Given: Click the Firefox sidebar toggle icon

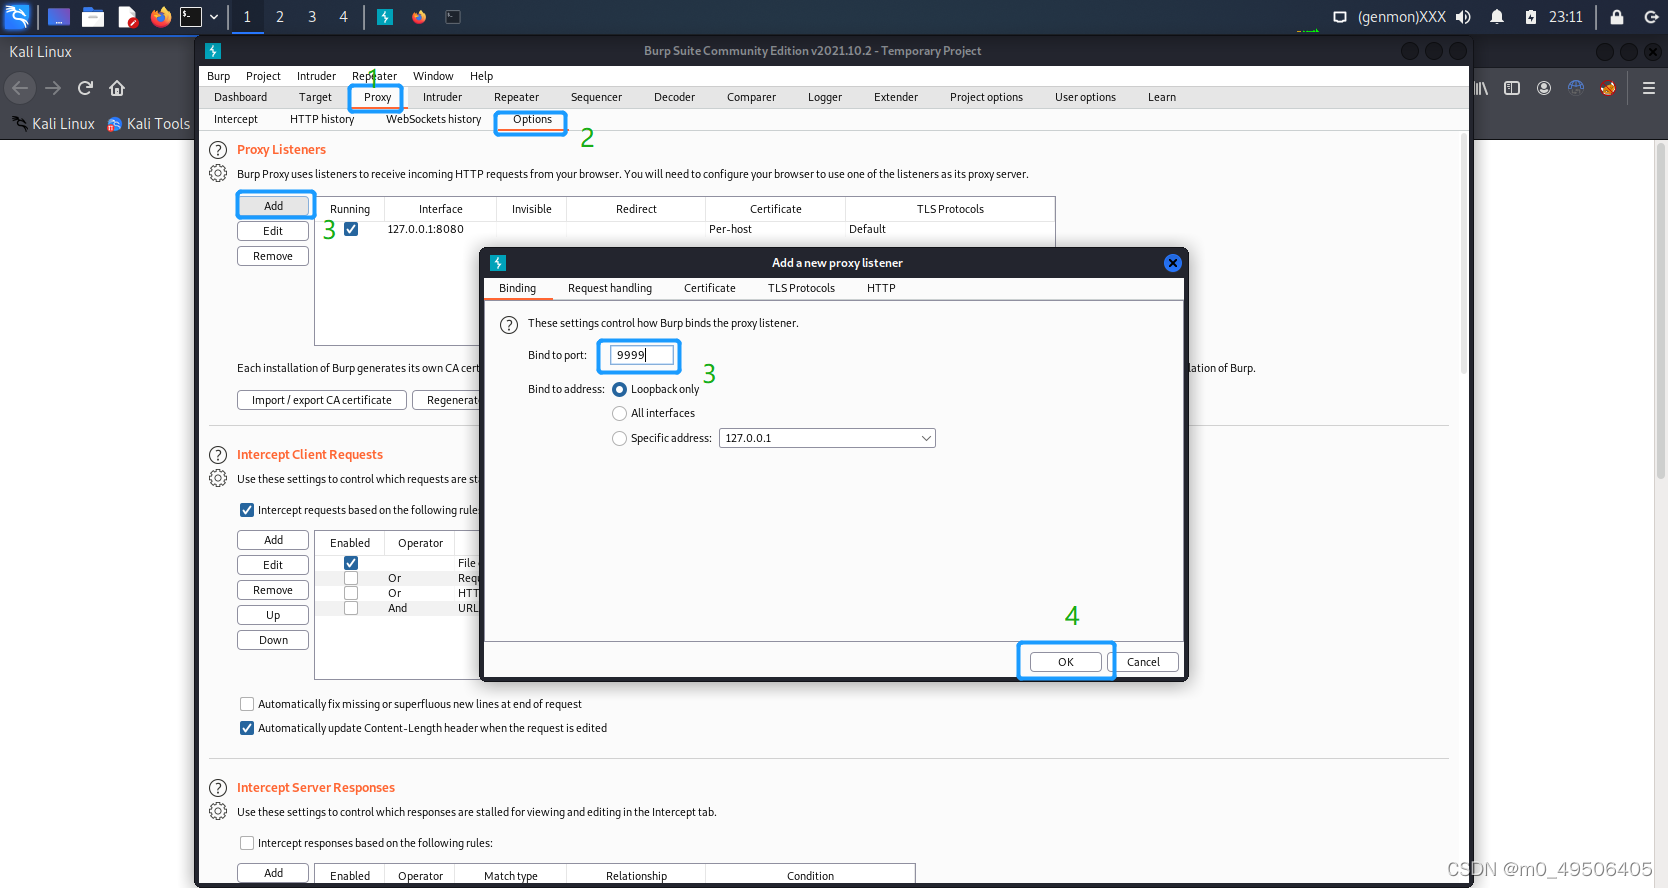Looking at the screenshot, I should (x=1512, y=88).
